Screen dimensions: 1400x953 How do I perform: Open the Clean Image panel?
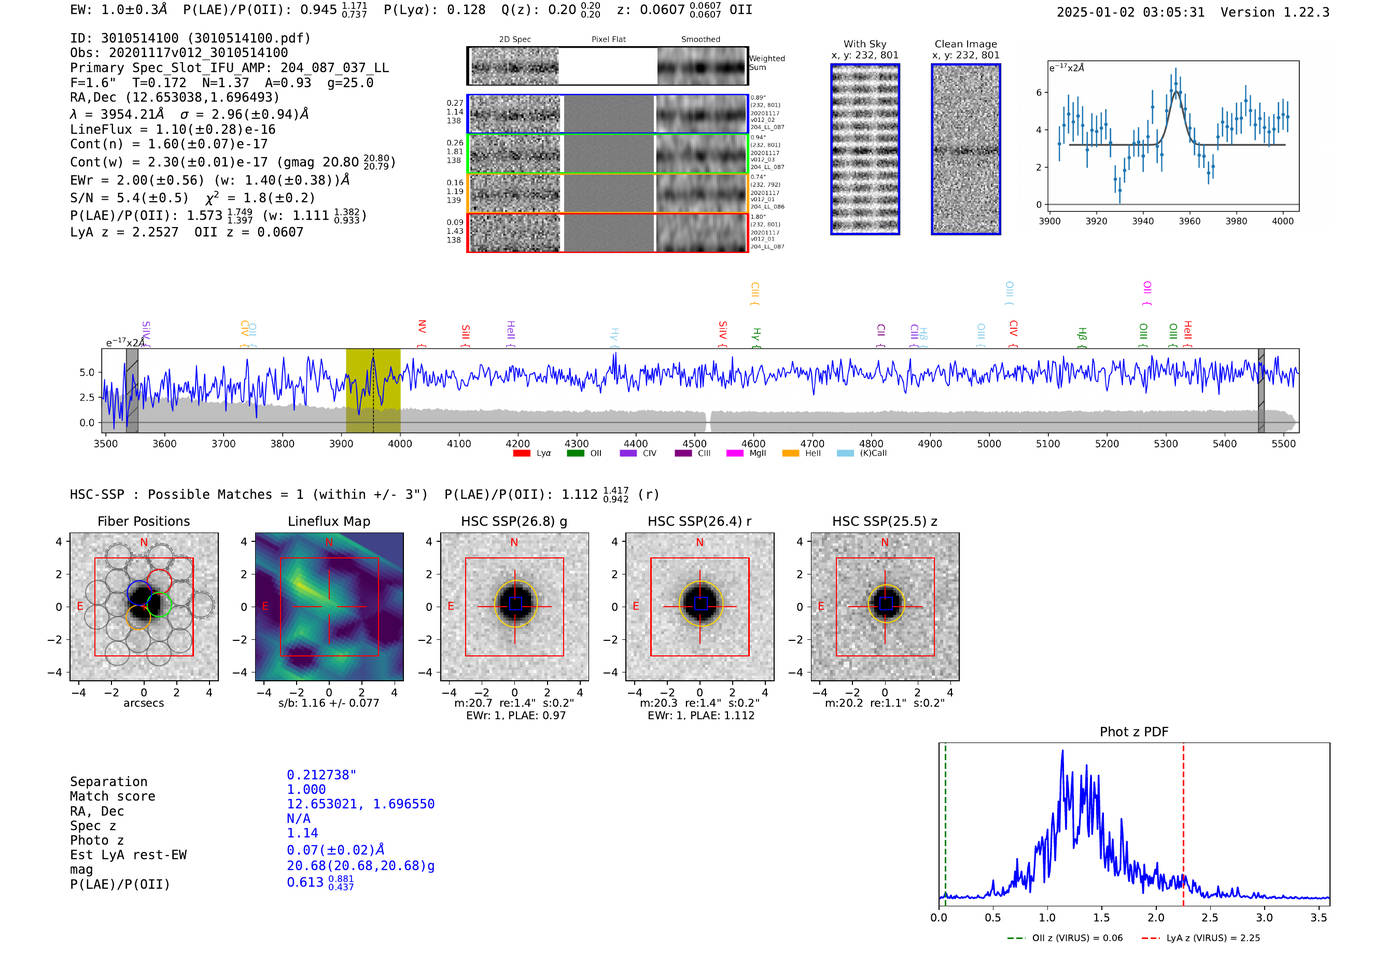tap(966, 149)
